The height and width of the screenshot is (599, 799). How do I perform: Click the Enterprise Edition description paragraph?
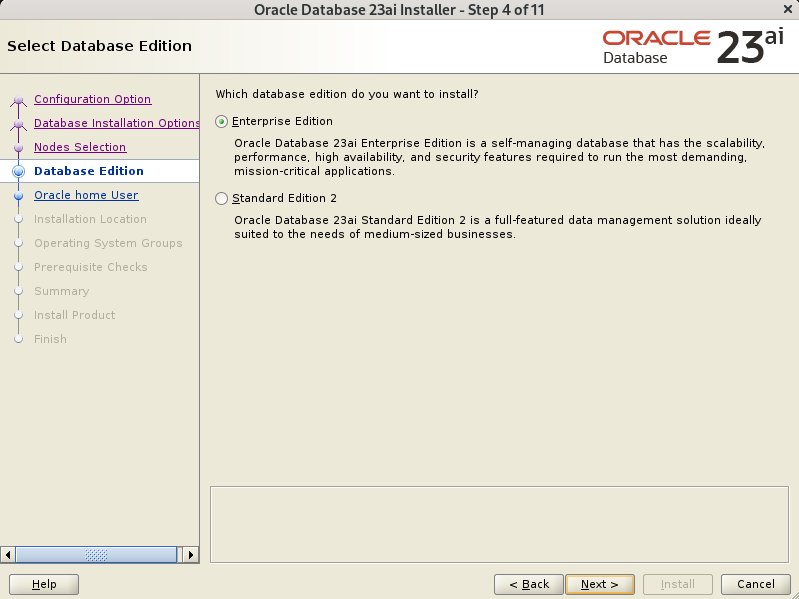point(499,157)
